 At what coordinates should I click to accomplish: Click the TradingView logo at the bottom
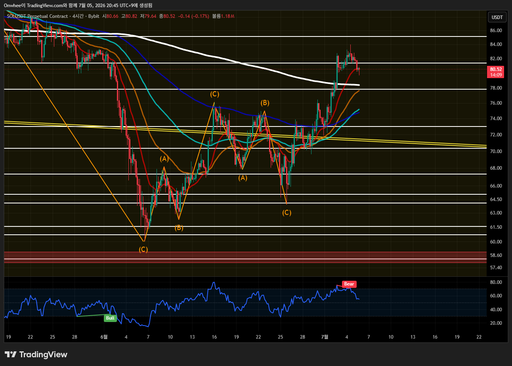36,354
